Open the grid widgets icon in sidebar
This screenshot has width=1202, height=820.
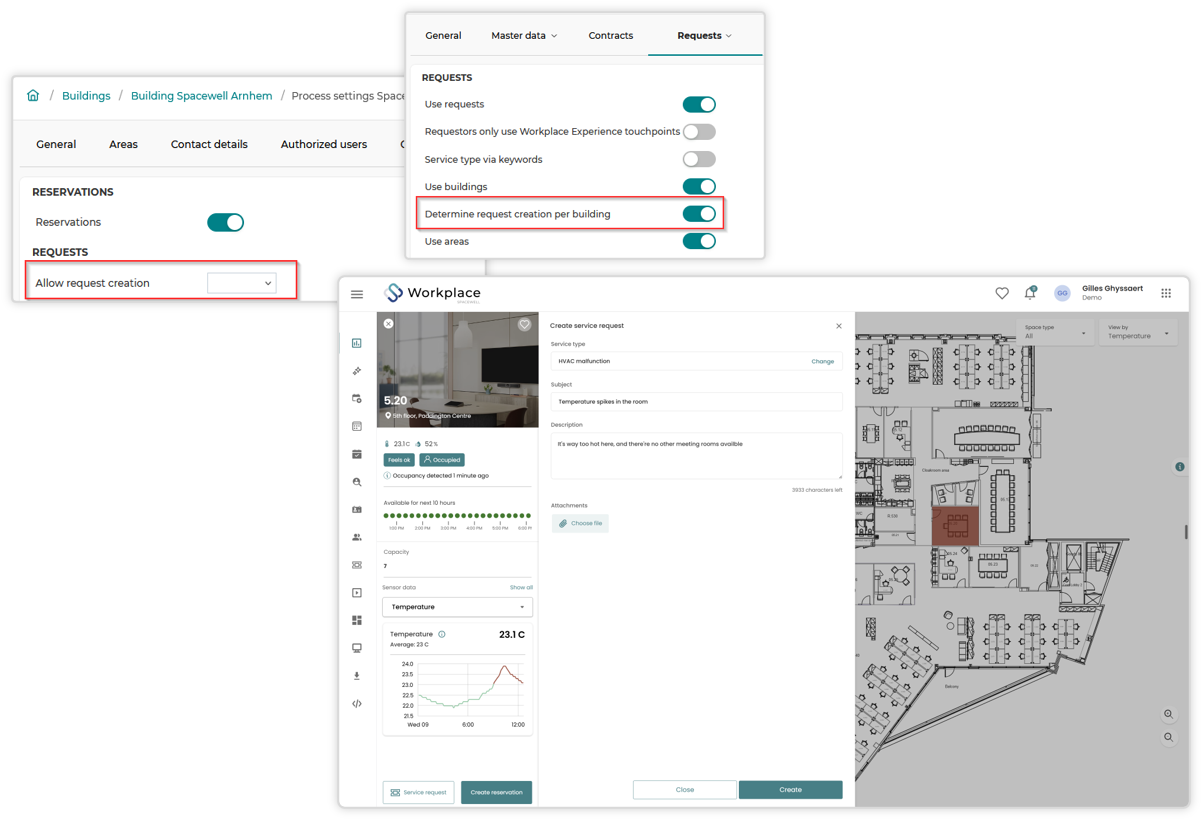click(357, 620)
